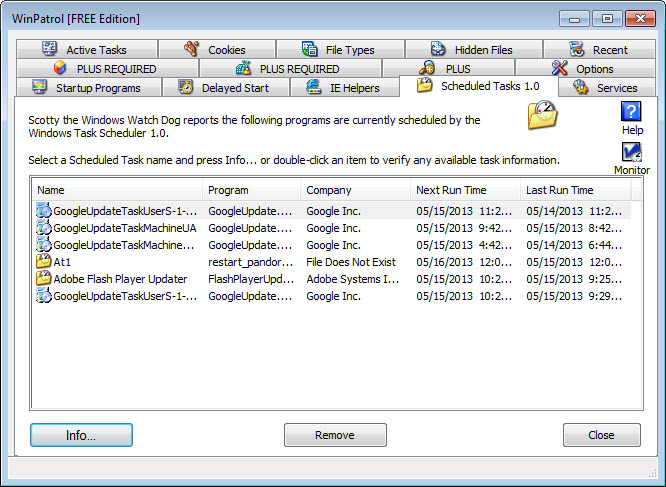Click the Adobe Flash Player Updater icon

click(43, 278)
